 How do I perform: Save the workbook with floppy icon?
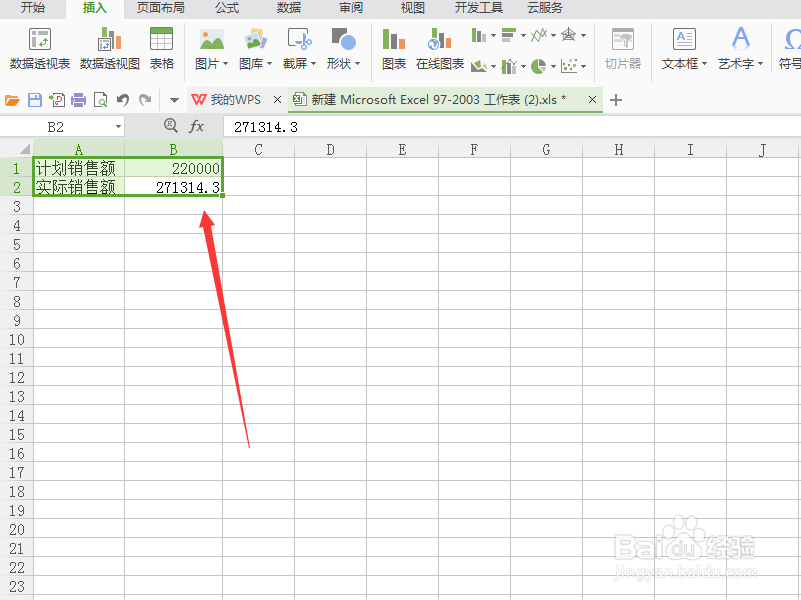point(35,100)
